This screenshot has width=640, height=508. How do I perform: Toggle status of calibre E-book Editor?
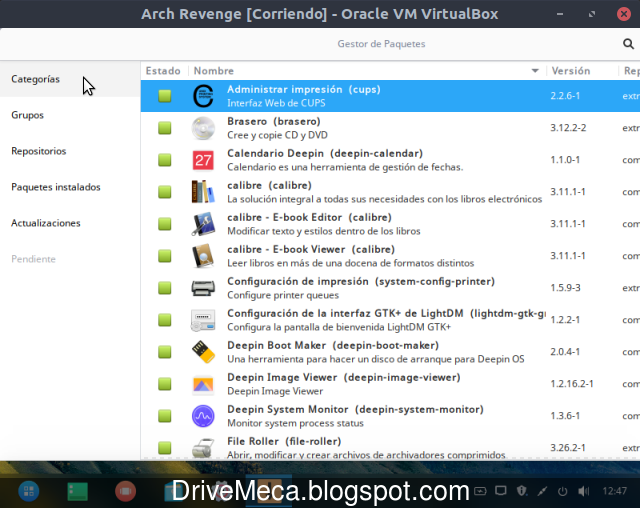point(165,224)
